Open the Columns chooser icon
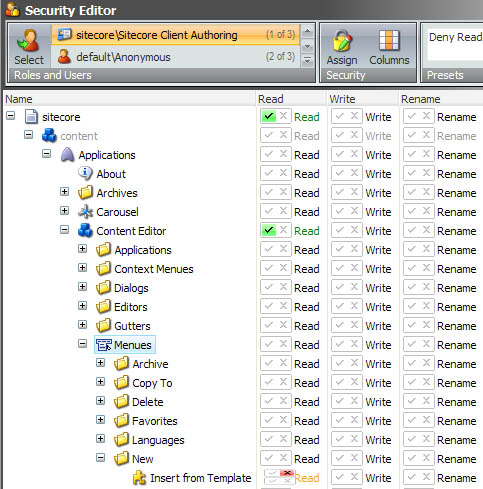483x489 pixels. (x=389, y=40)
